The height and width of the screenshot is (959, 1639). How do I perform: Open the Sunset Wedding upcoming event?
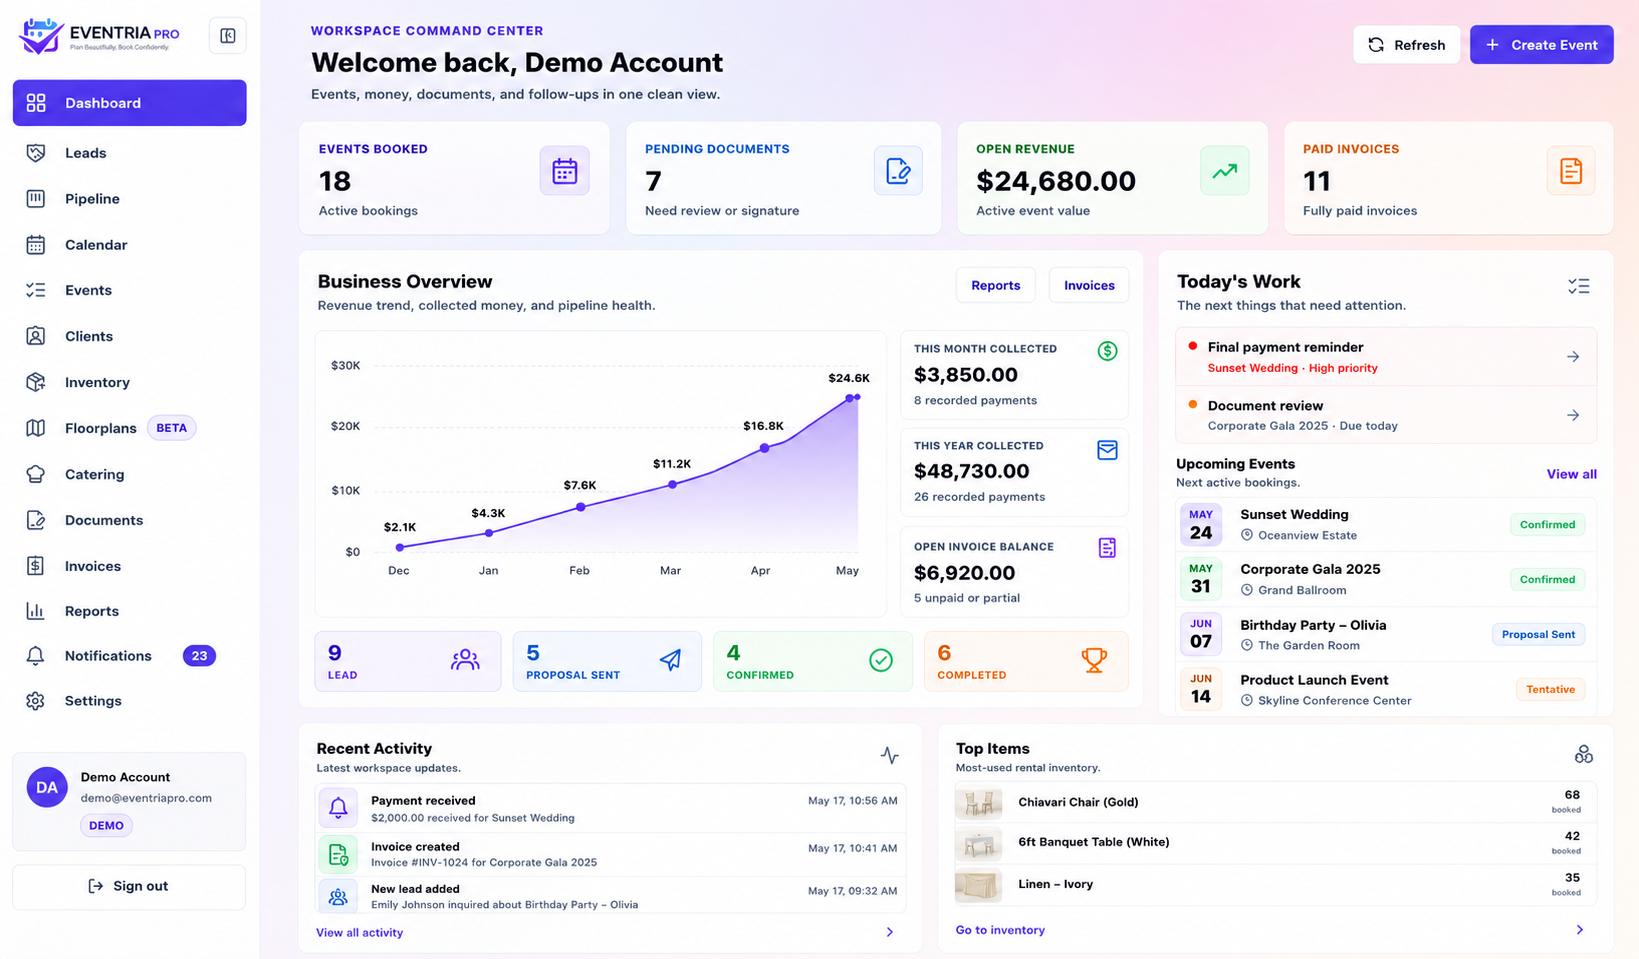[x=1386, y=524]
